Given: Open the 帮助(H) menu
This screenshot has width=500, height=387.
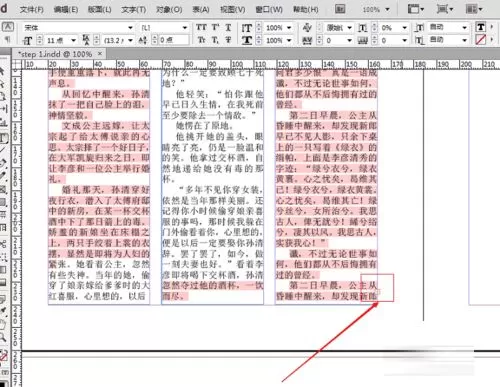Looking at the screenshot, I should [305, 10].
